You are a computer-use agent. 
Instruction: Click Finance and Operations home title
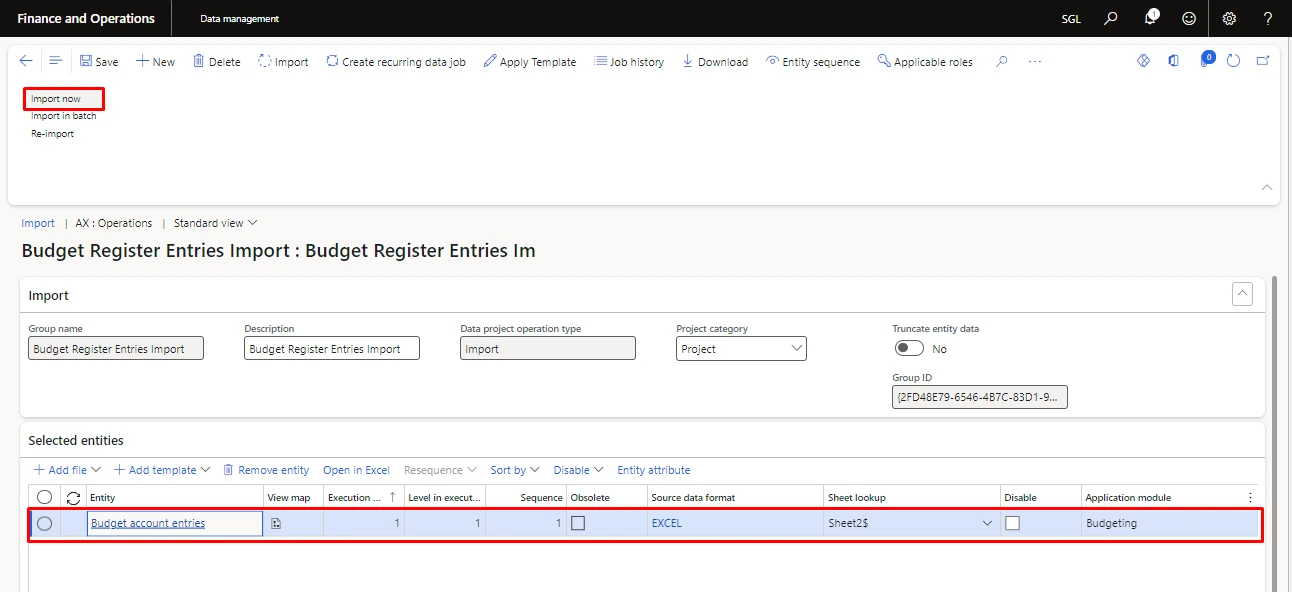coord(86,18)
